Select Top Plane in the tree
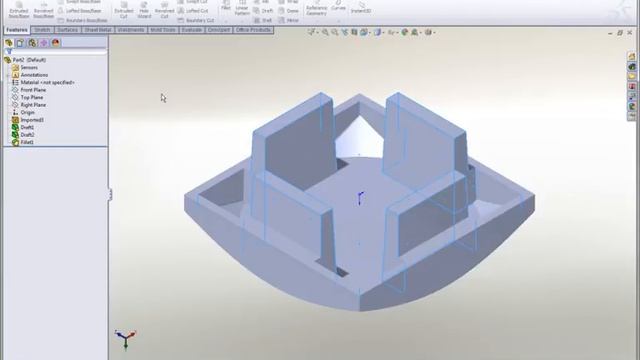The width and height of the screenshot is (640, 360). [28, 98]
